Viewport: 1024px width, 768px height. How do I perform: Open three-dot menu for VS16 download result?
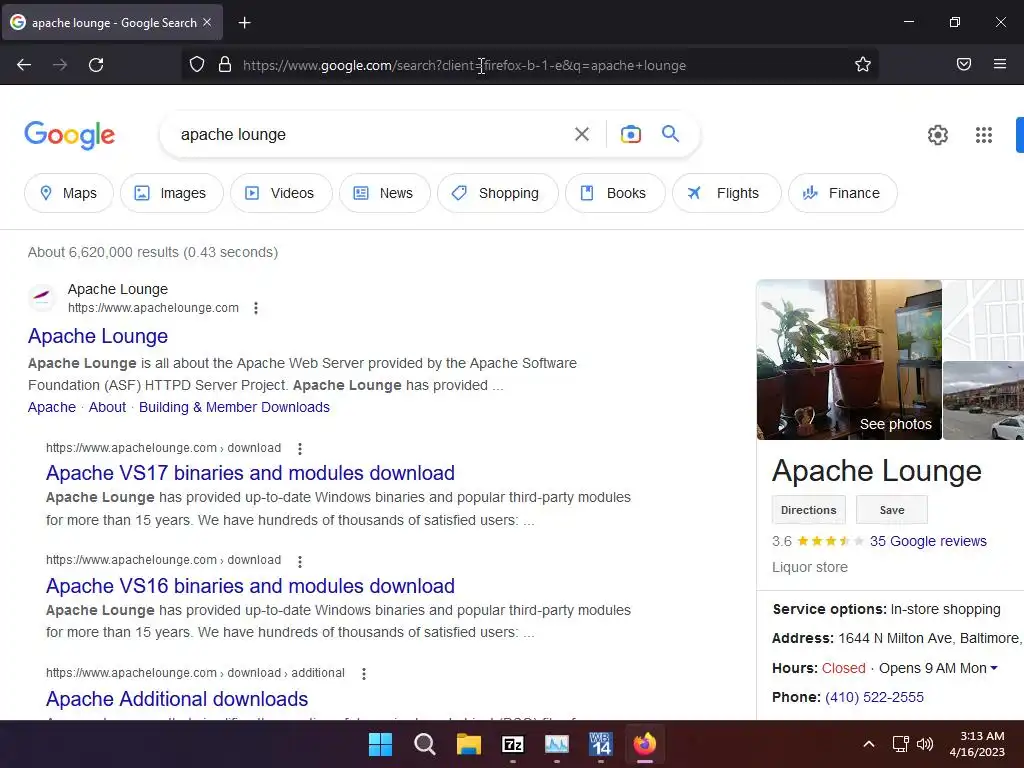tap(300, 561)
